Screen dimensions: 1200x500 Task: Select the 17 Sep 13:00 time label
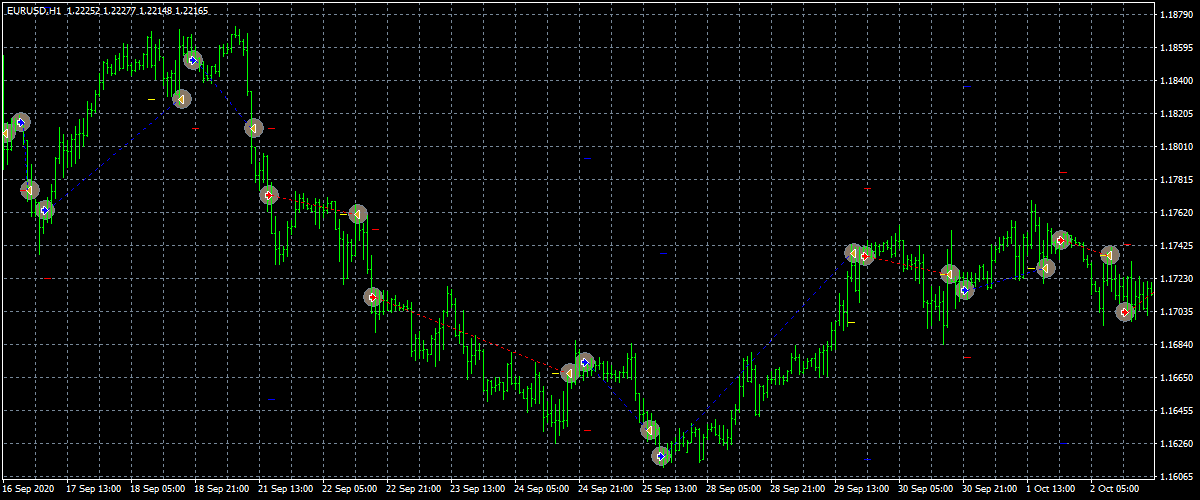pyautogui.click(x=93, y=490)
